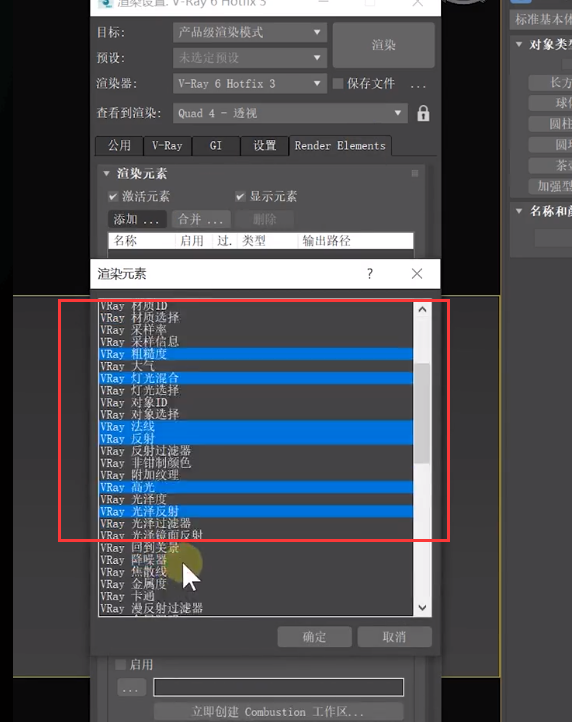Click the question mark help icon in 渲染元素 dialog
Screen dimensions: 572x722
pos(369,274)
